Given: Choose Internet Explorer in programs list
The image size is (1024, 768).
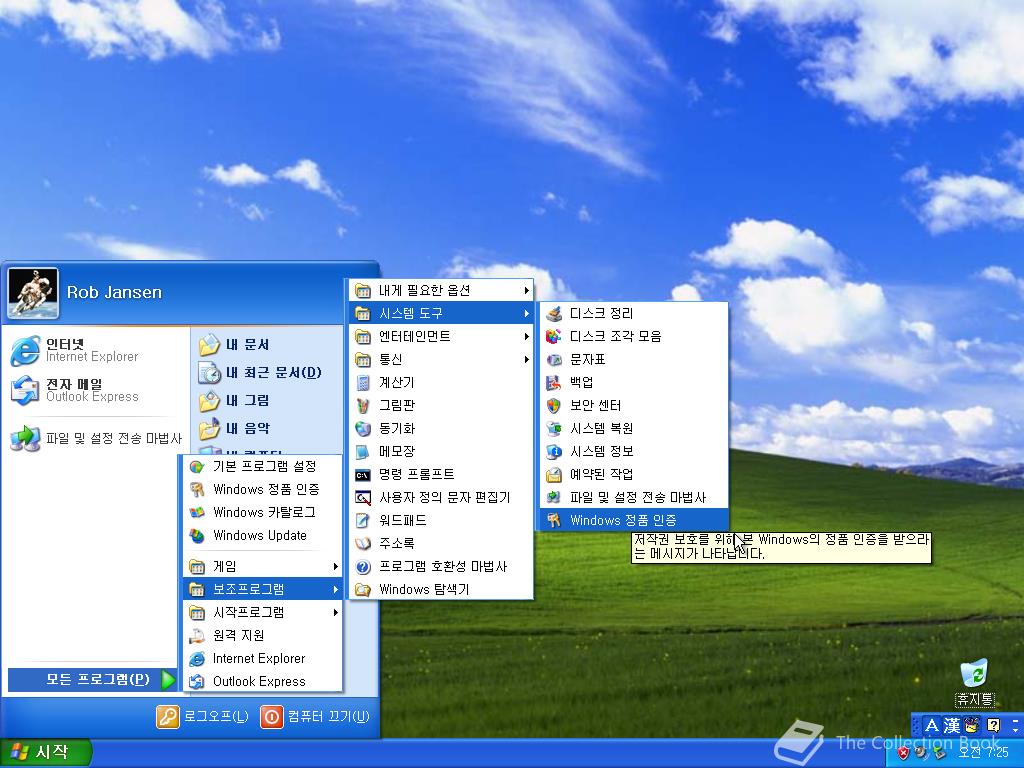Looking at the screenshot, I should tap(263, 658).
